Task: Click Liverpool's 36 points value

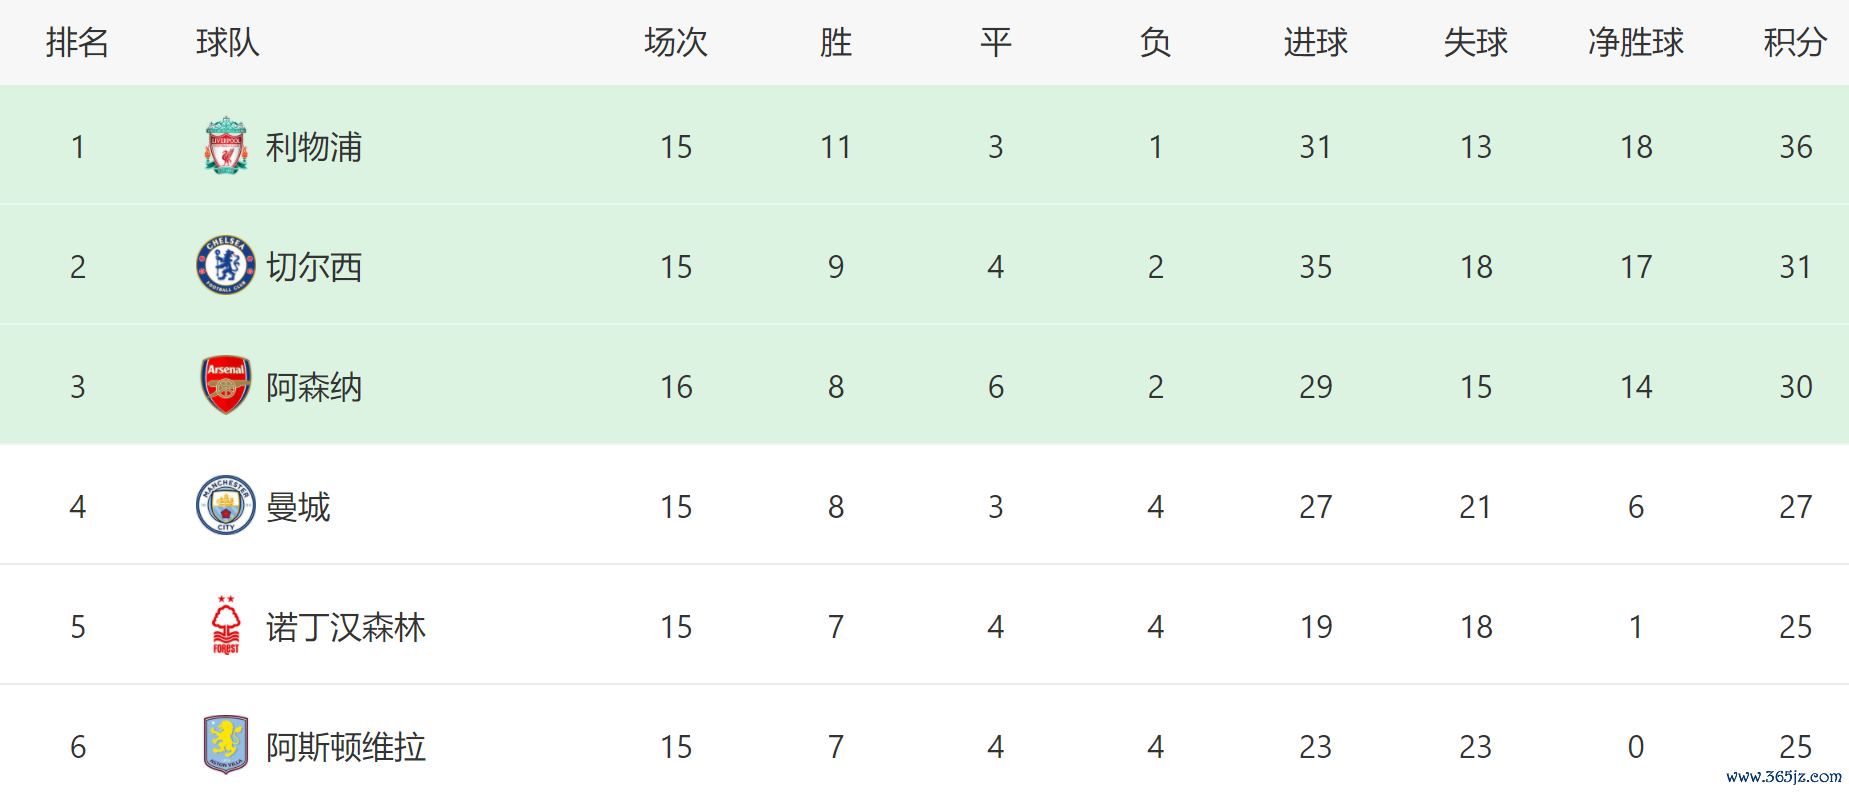Action: [x=1796, y=147]
